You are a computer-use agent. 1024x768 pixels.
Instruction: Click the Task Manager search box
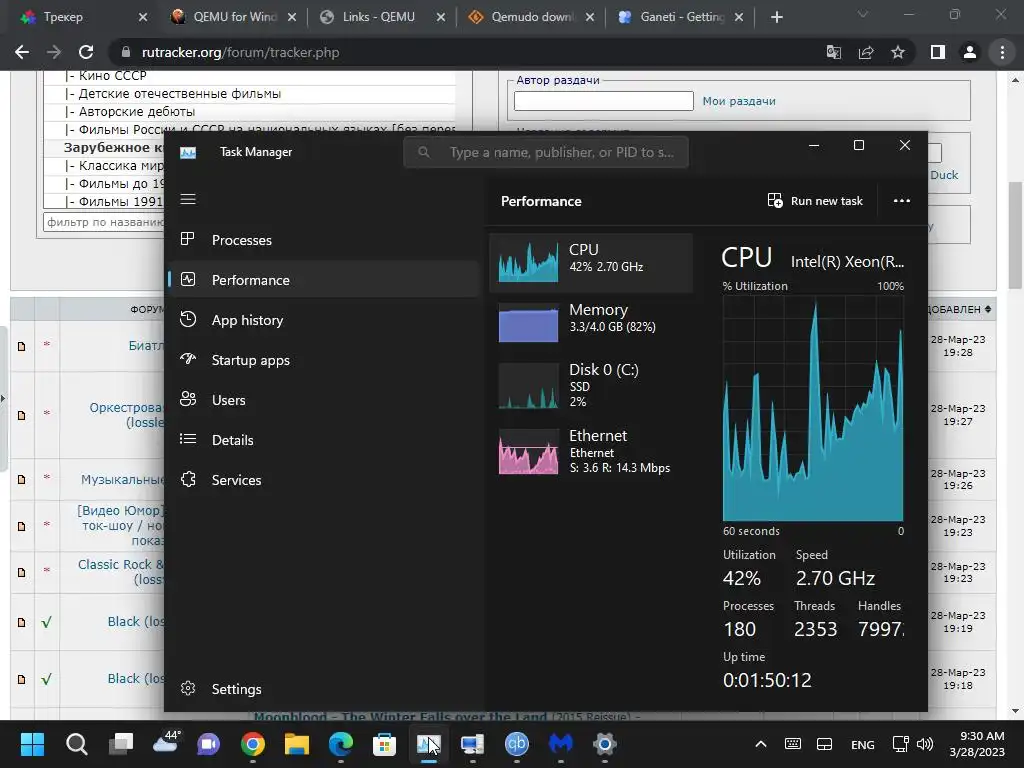coord(546,152)
